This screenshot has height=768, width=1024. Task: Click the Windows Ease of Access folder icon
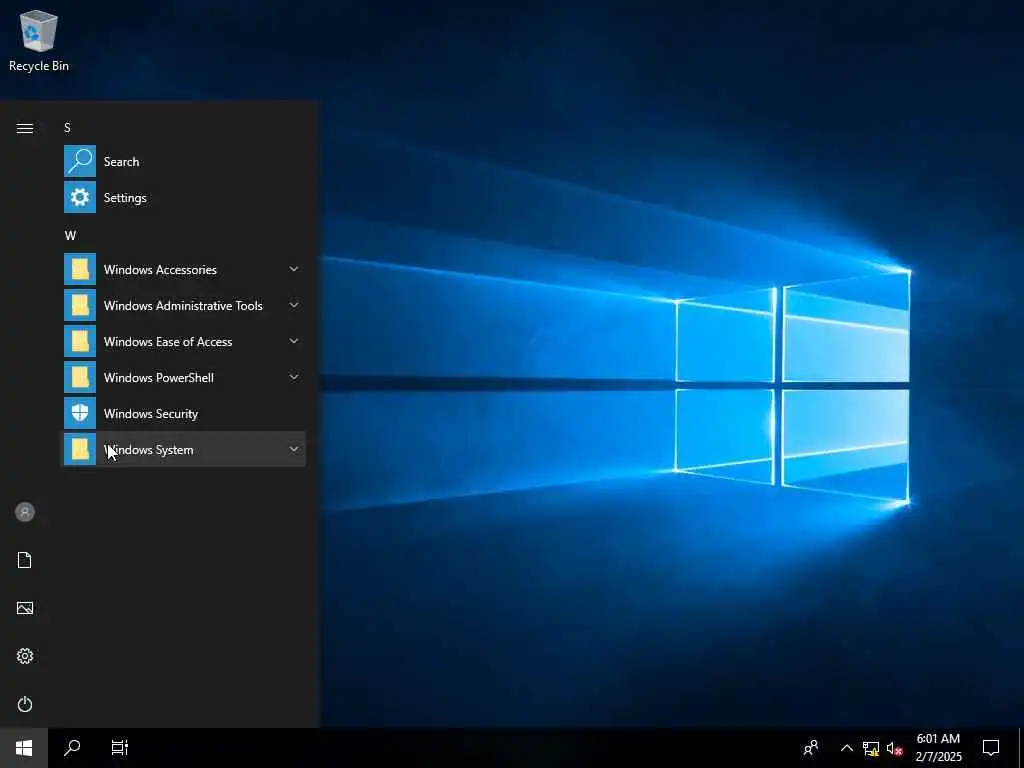click(80, 341)
